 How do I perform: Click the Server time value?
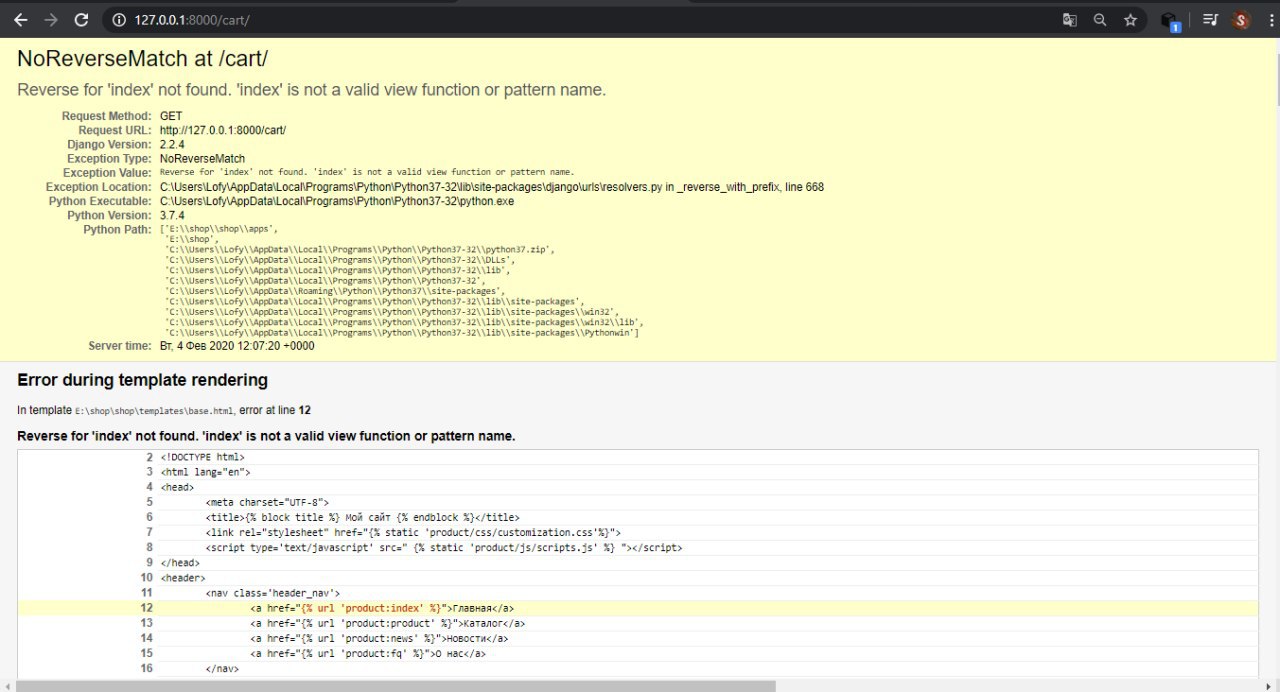pyautogui.click(x=237, y=346)
